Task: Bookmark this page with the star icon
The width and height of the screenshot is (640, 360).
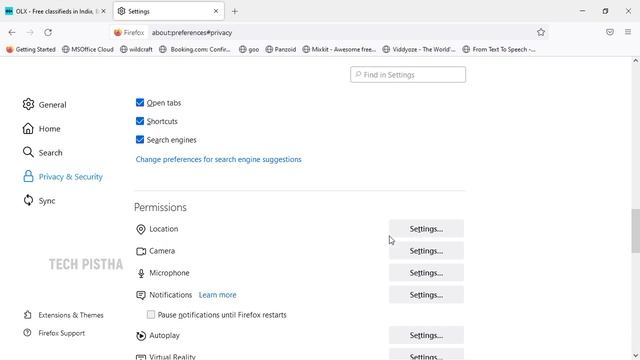Action: pos(541,32)
